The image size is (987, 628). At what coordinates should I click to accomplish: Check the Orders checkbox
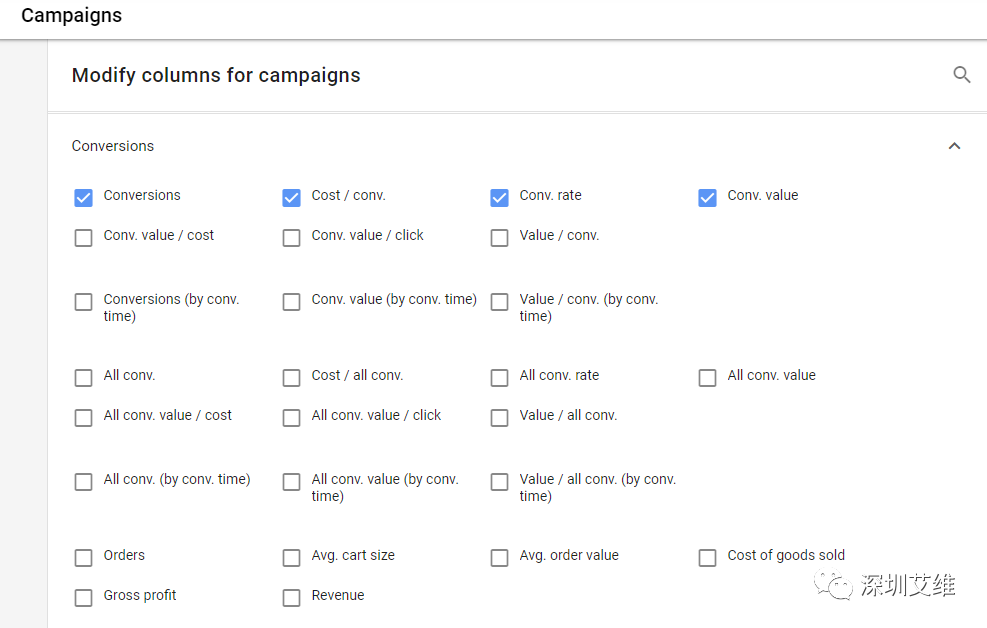(x=84, y=557)
